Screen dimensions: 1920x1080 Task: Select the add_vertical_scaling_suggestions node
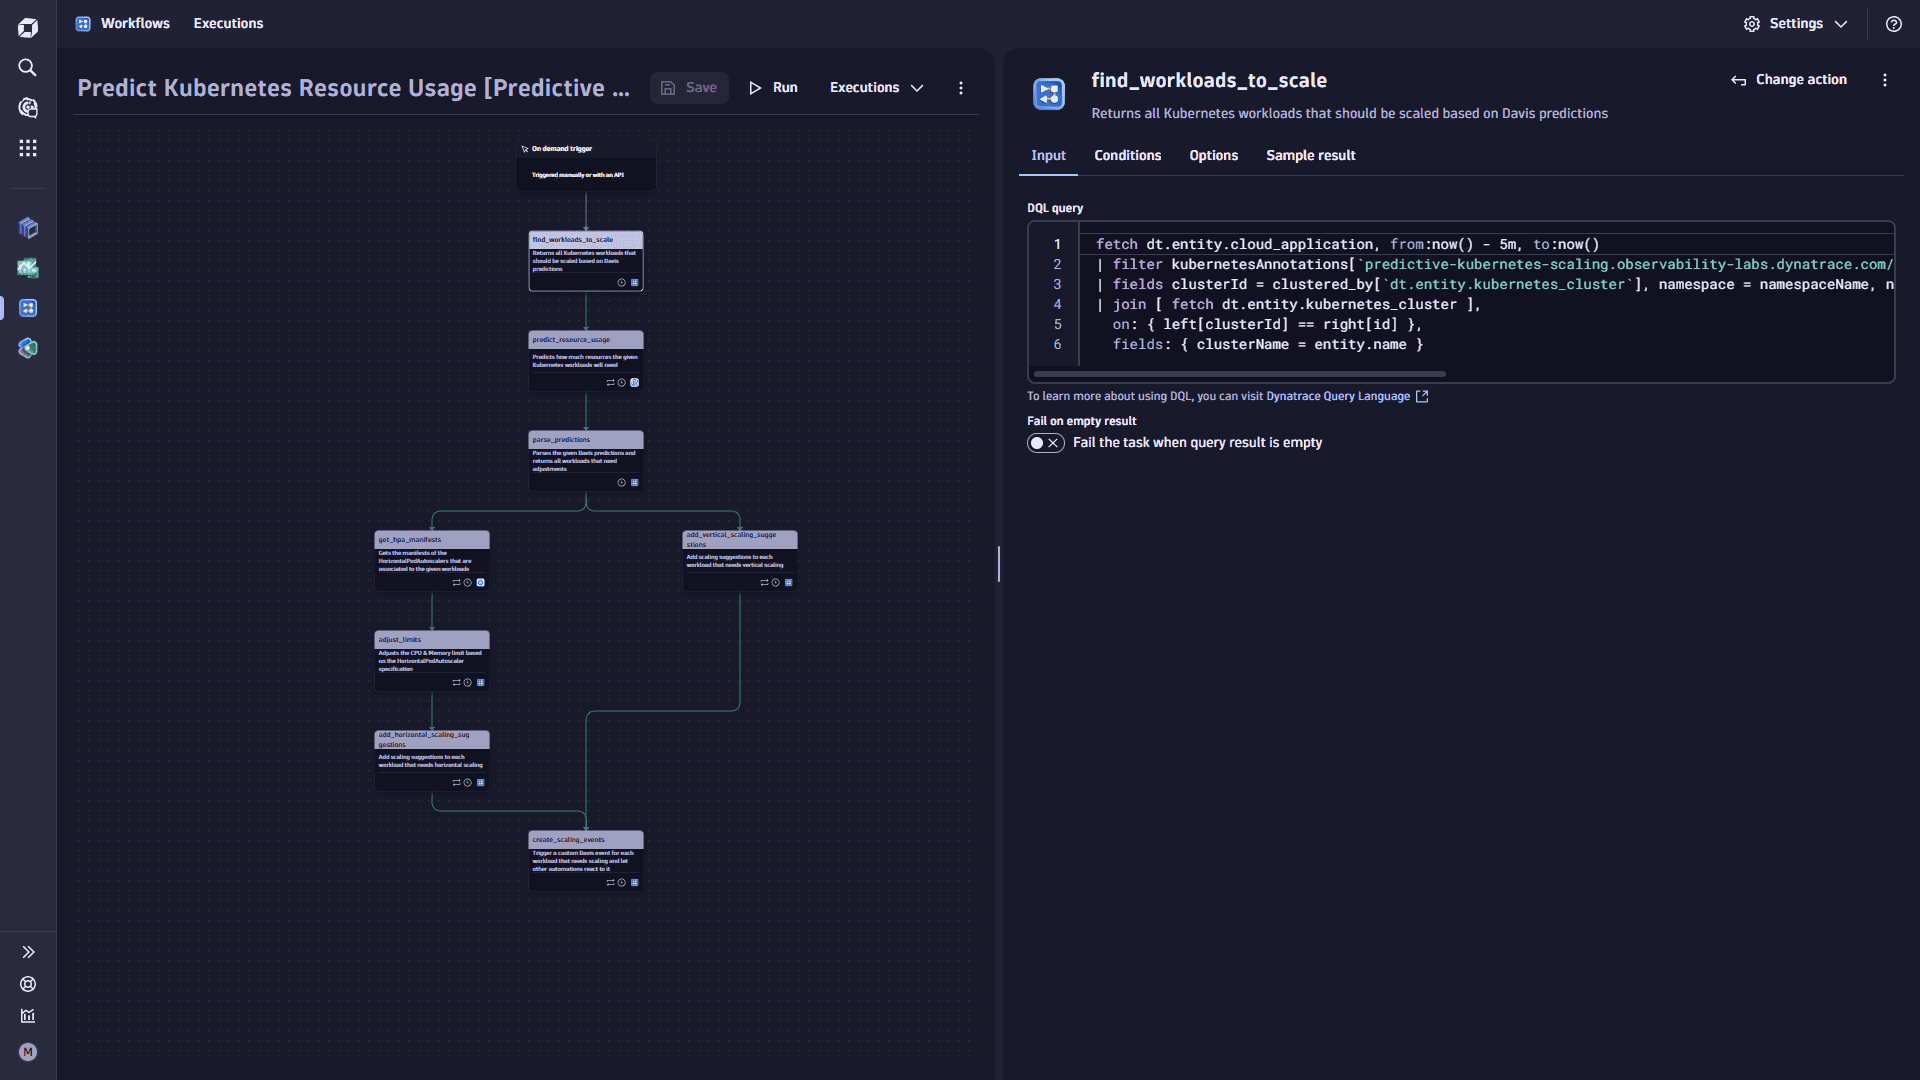[x=740, y=561]
